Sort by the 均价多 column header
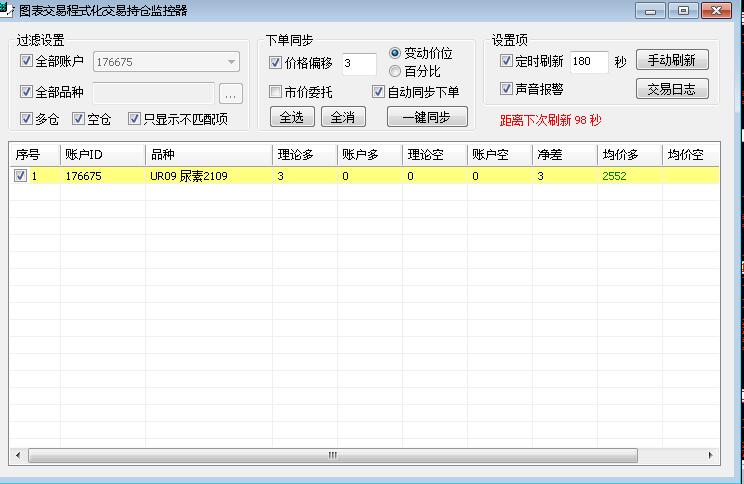The width and height of the screenshot is (744, 484). coord(630,155)
